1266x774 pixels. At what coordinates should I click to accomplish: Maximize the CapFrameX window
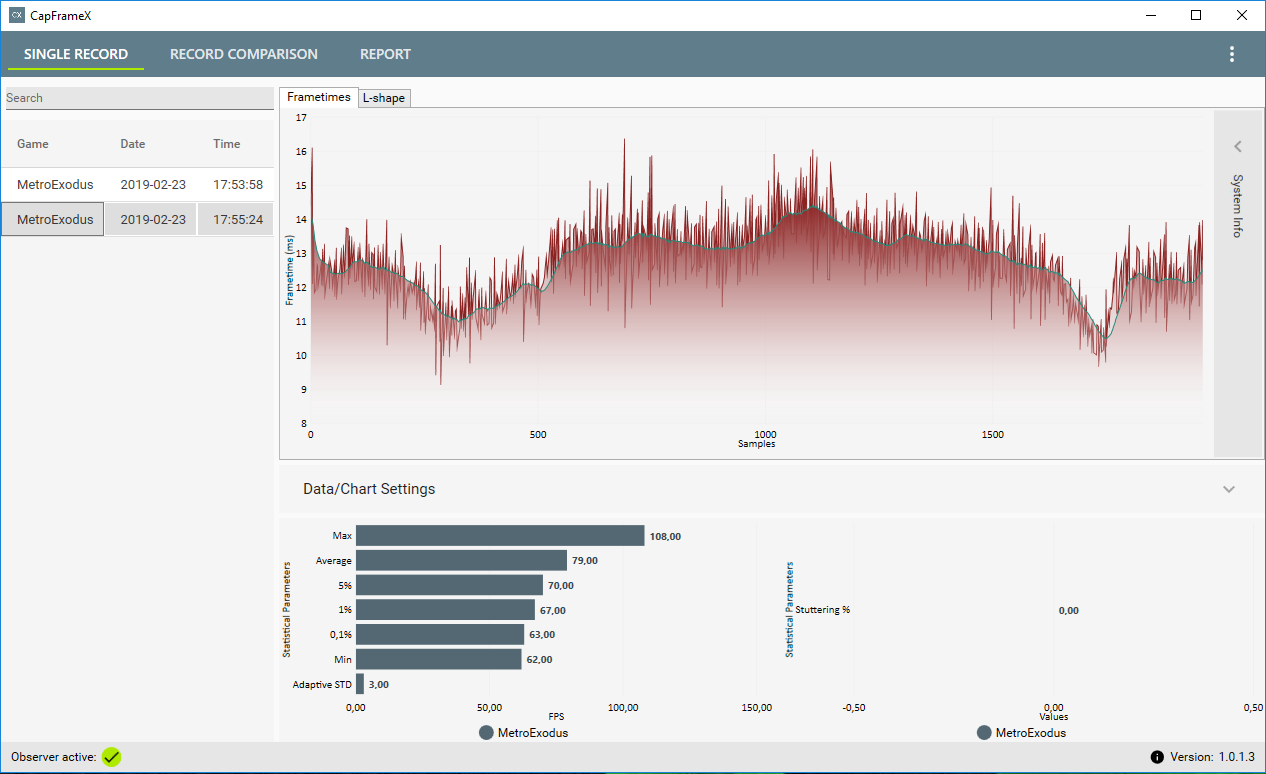[x=1196, y=15]
